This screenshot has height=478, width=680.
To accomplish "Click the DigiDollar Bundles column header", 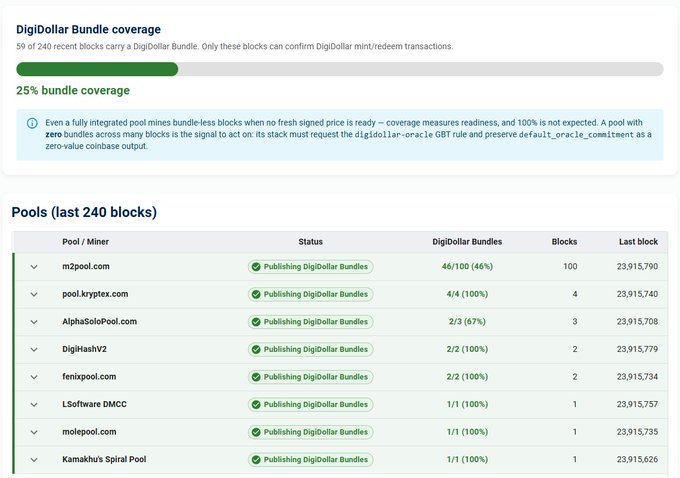I will [x=467, y=242].
